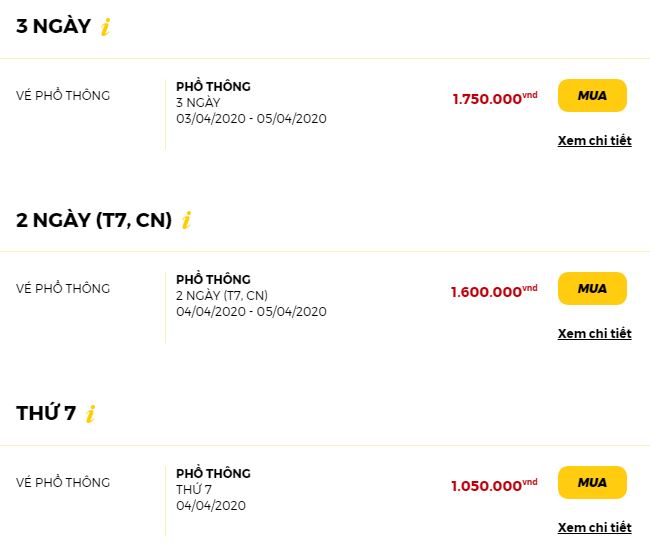This screenshot has height=557, width=650.
Task: View details link for 3 NGÀY ticket
Action: tap(594, 140)
